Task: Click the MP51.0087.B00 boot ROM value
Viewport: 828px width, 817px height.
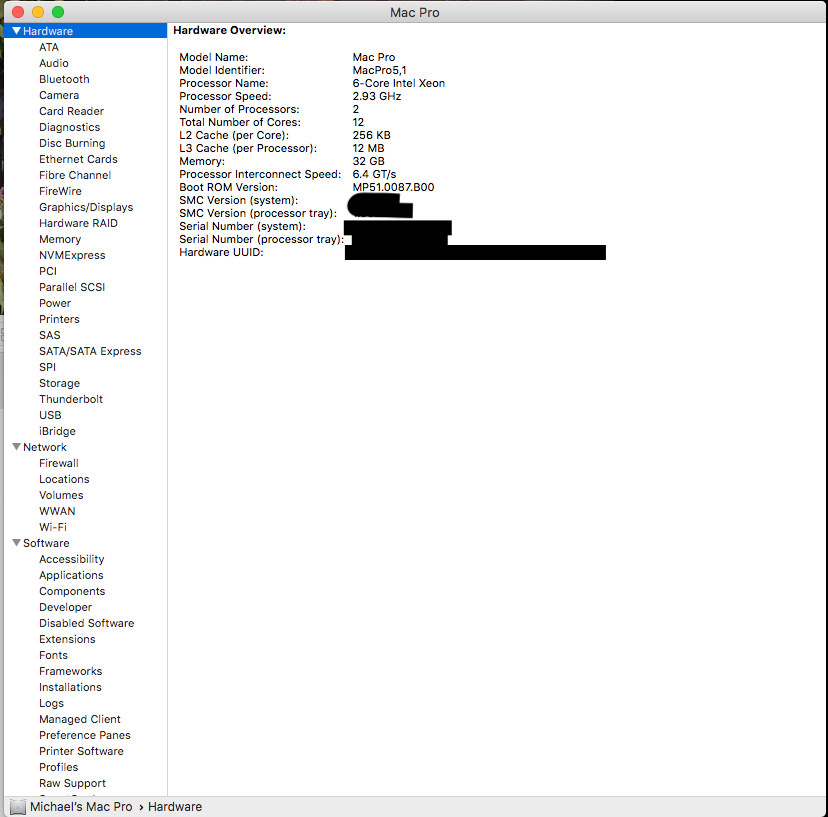Action: point(393,187)
